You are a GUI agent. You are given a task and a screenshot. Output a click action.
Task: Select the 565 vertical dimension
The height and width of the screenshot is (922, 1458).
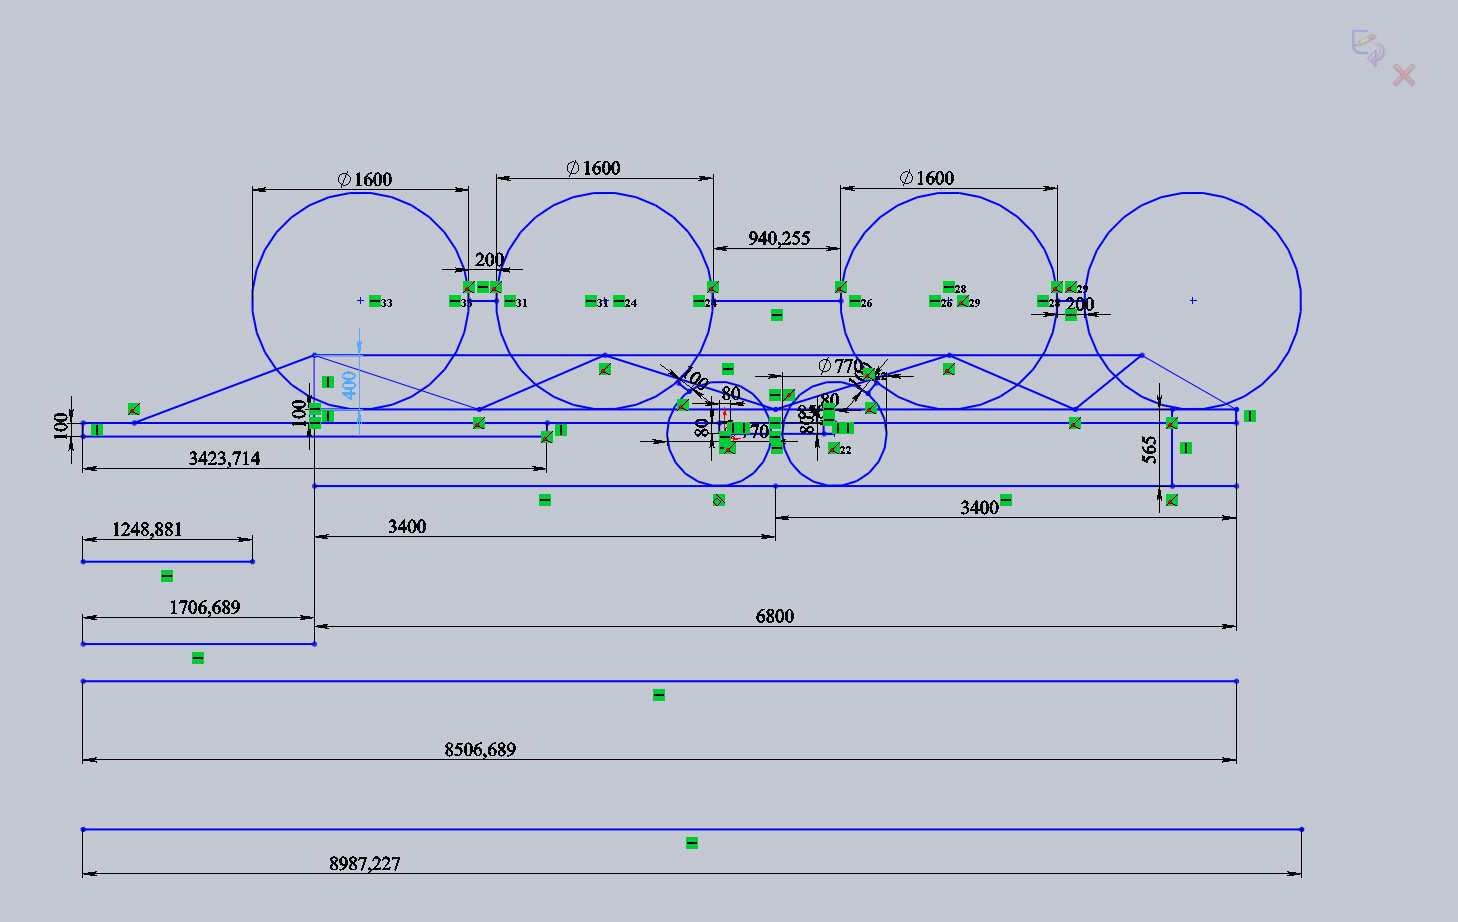click(1150, 449)
